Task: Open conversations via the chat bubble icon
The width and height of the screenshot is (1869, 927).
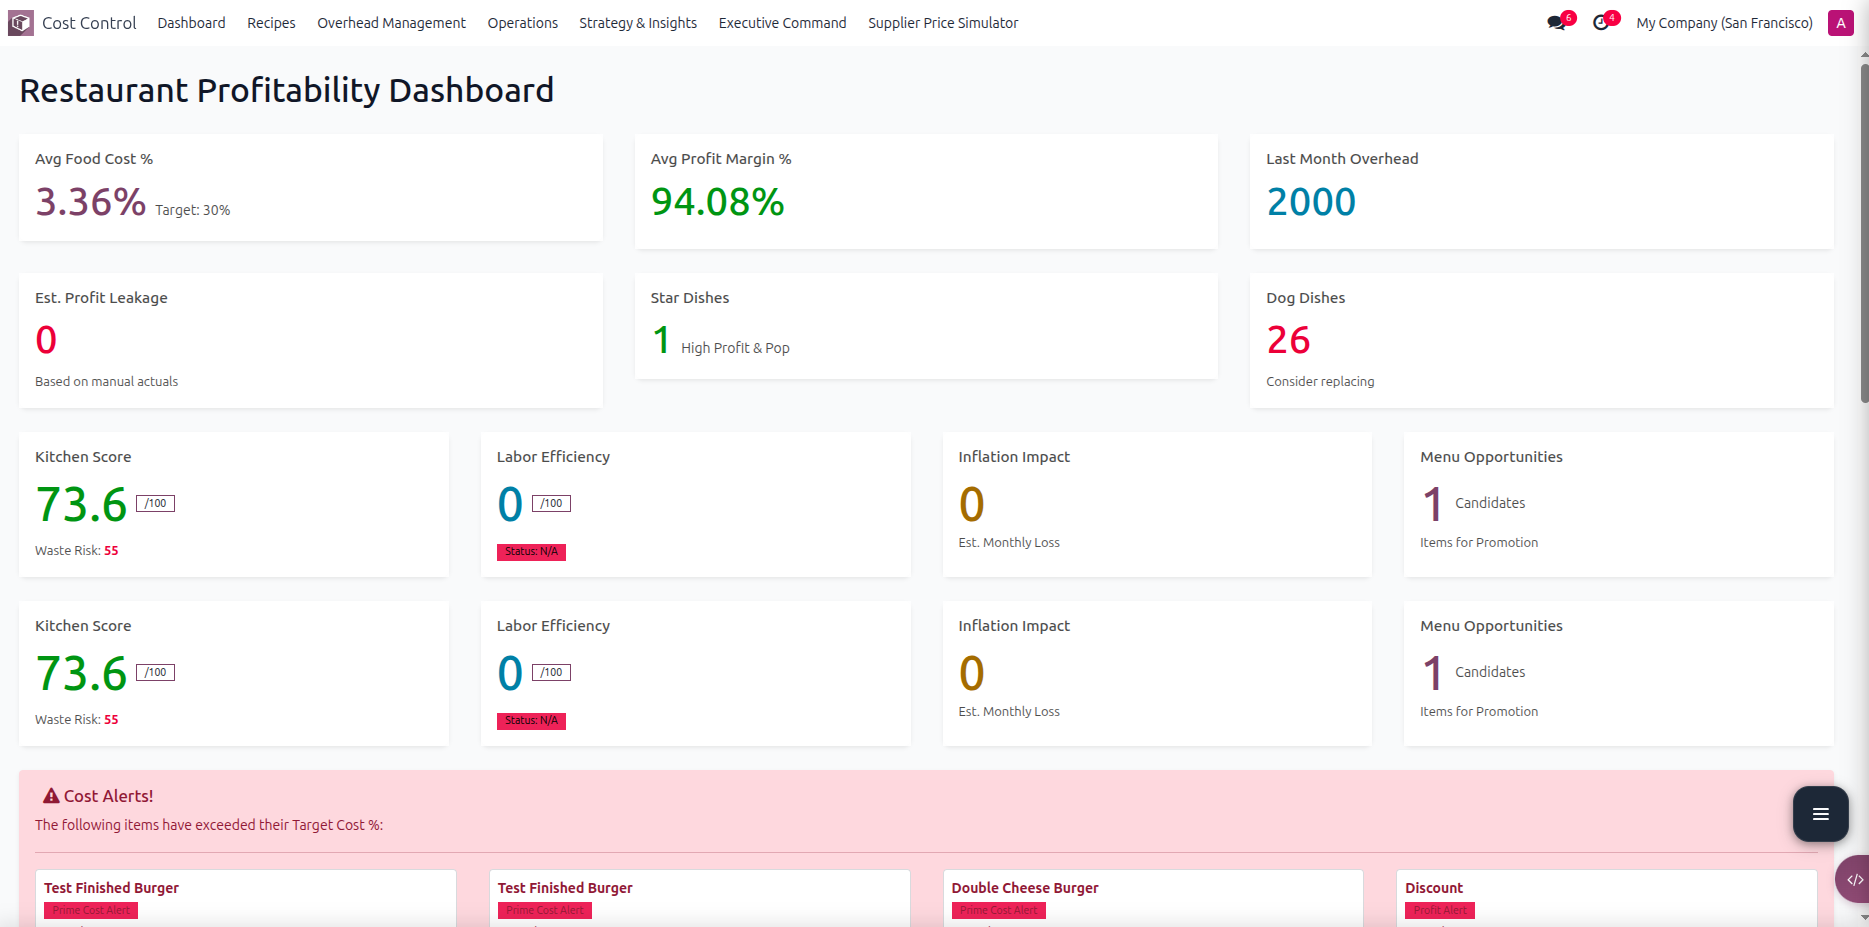Action: point(1556,22)
